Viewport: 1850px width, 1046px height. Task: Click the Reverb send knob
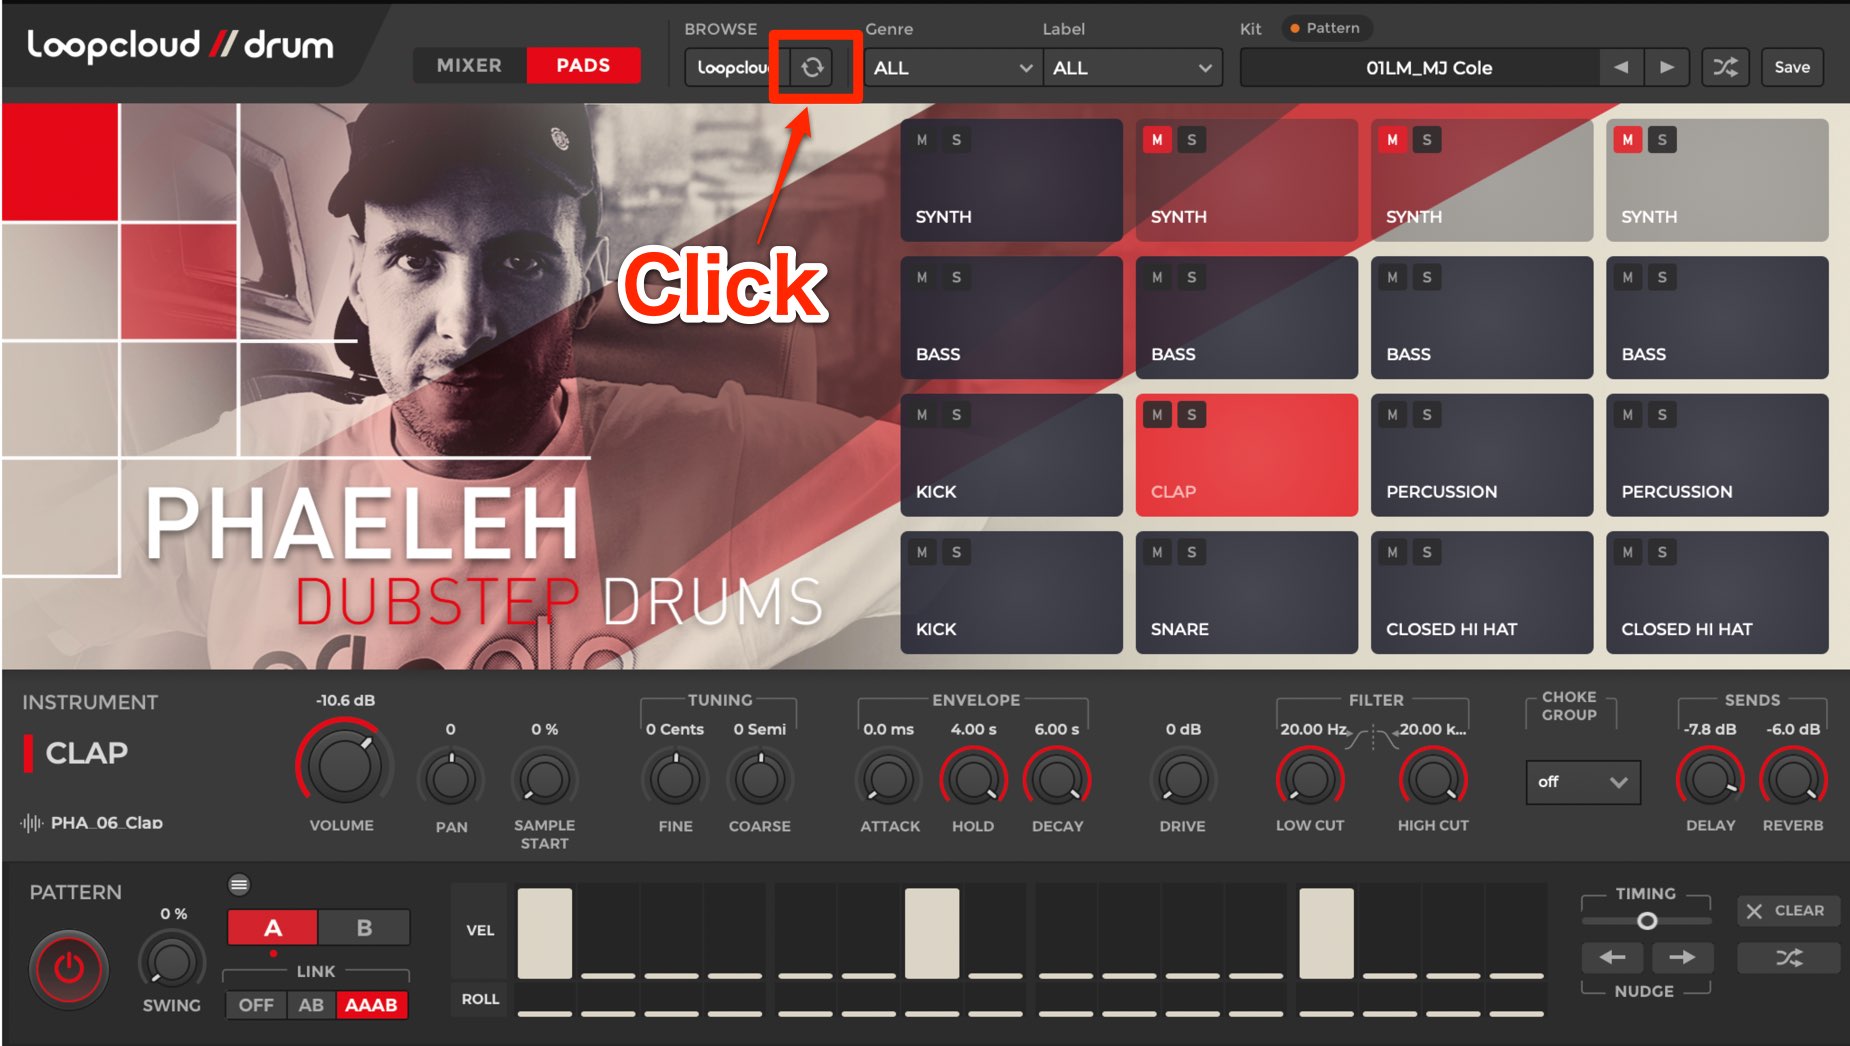(1793, 779)
